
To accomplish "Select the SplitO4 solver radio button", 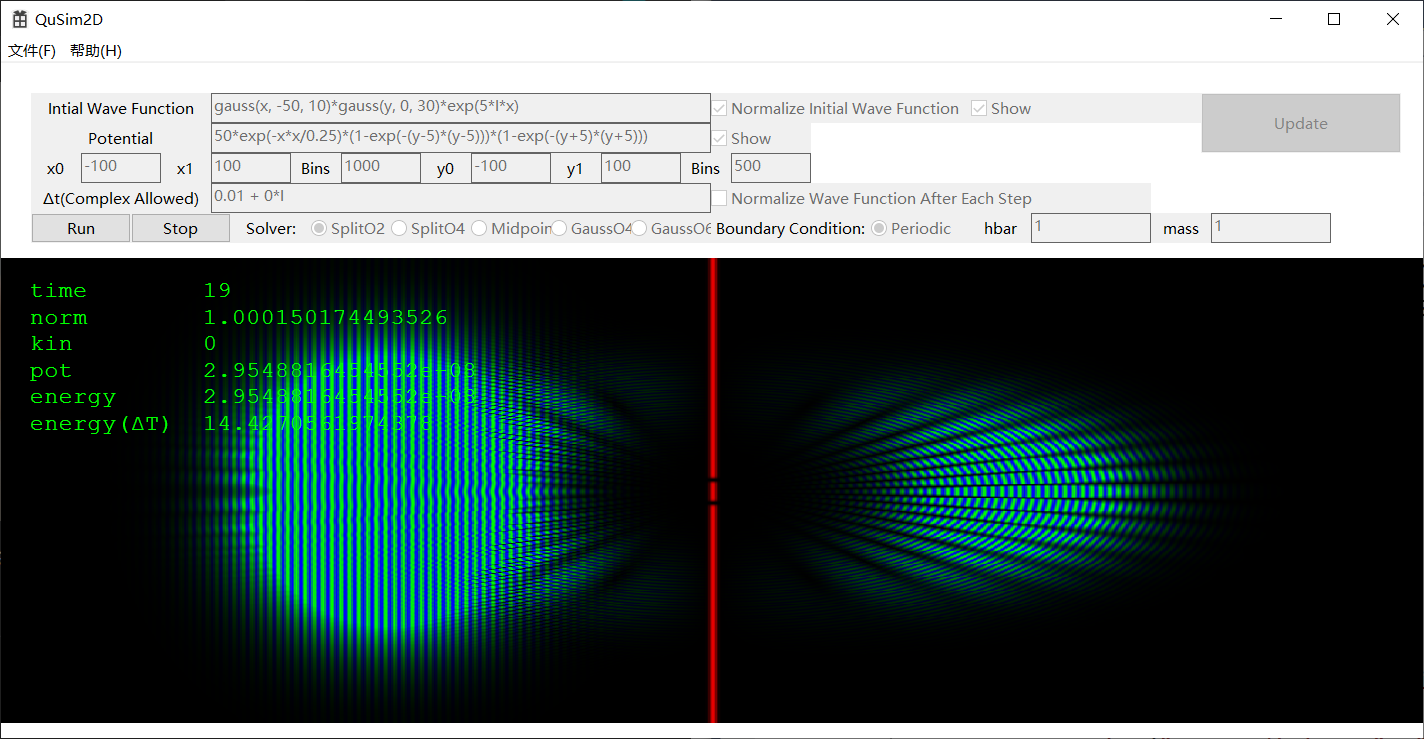I will [399, 228].
